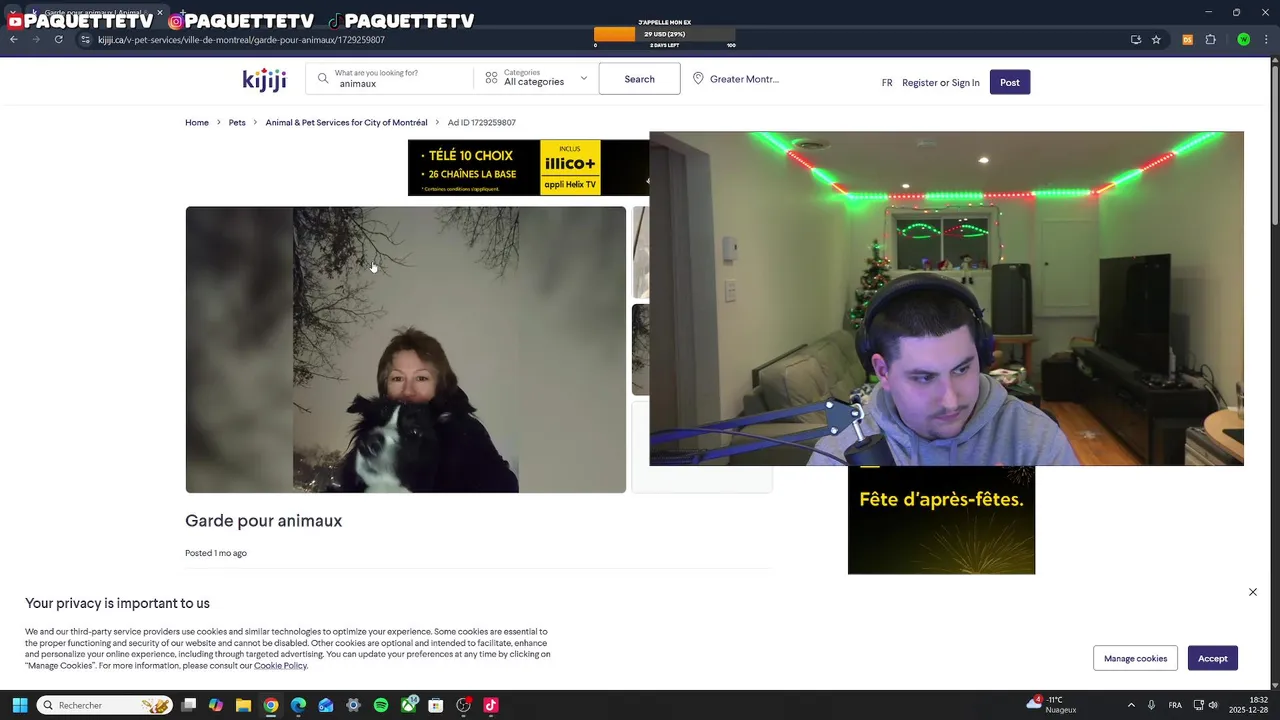The image size is (1280, 720).
Task: Click Manage cookies button
Action: pyautogui.click(x=1135, y=658)
